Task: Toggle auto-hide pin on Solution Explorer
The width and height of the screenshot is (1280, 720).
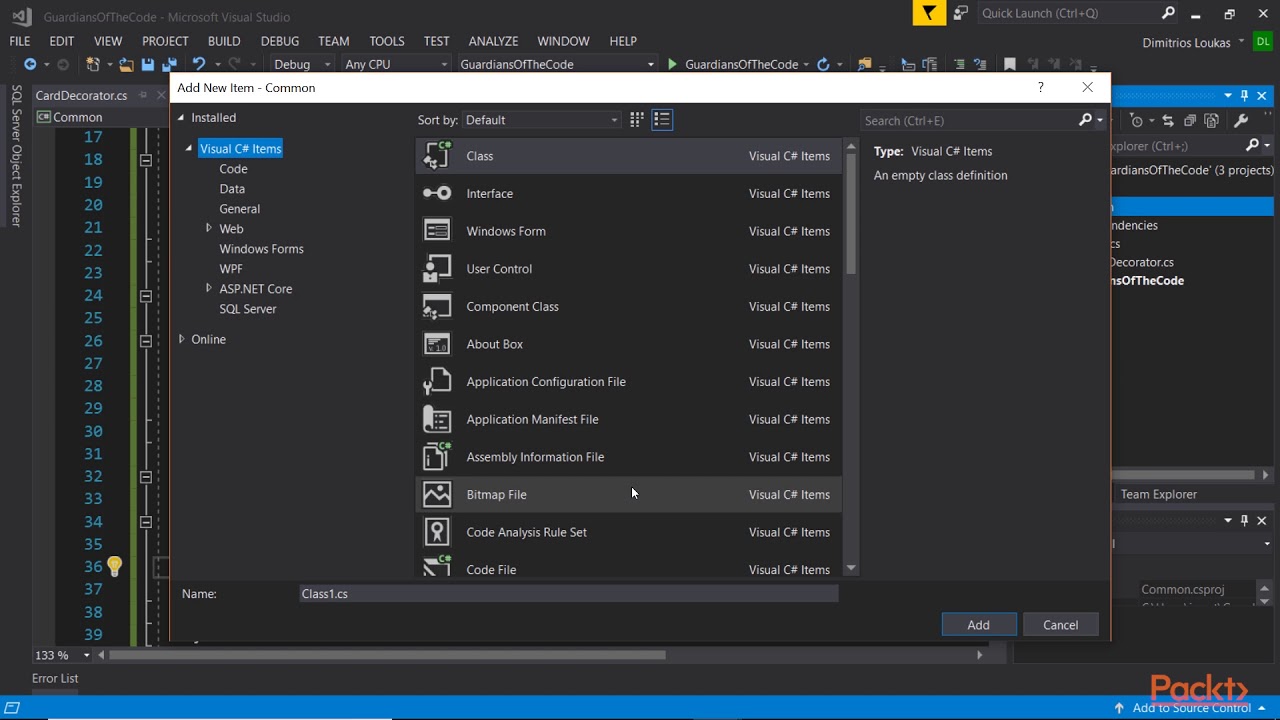Action: pyautogui.click(x=1244, y=95)
